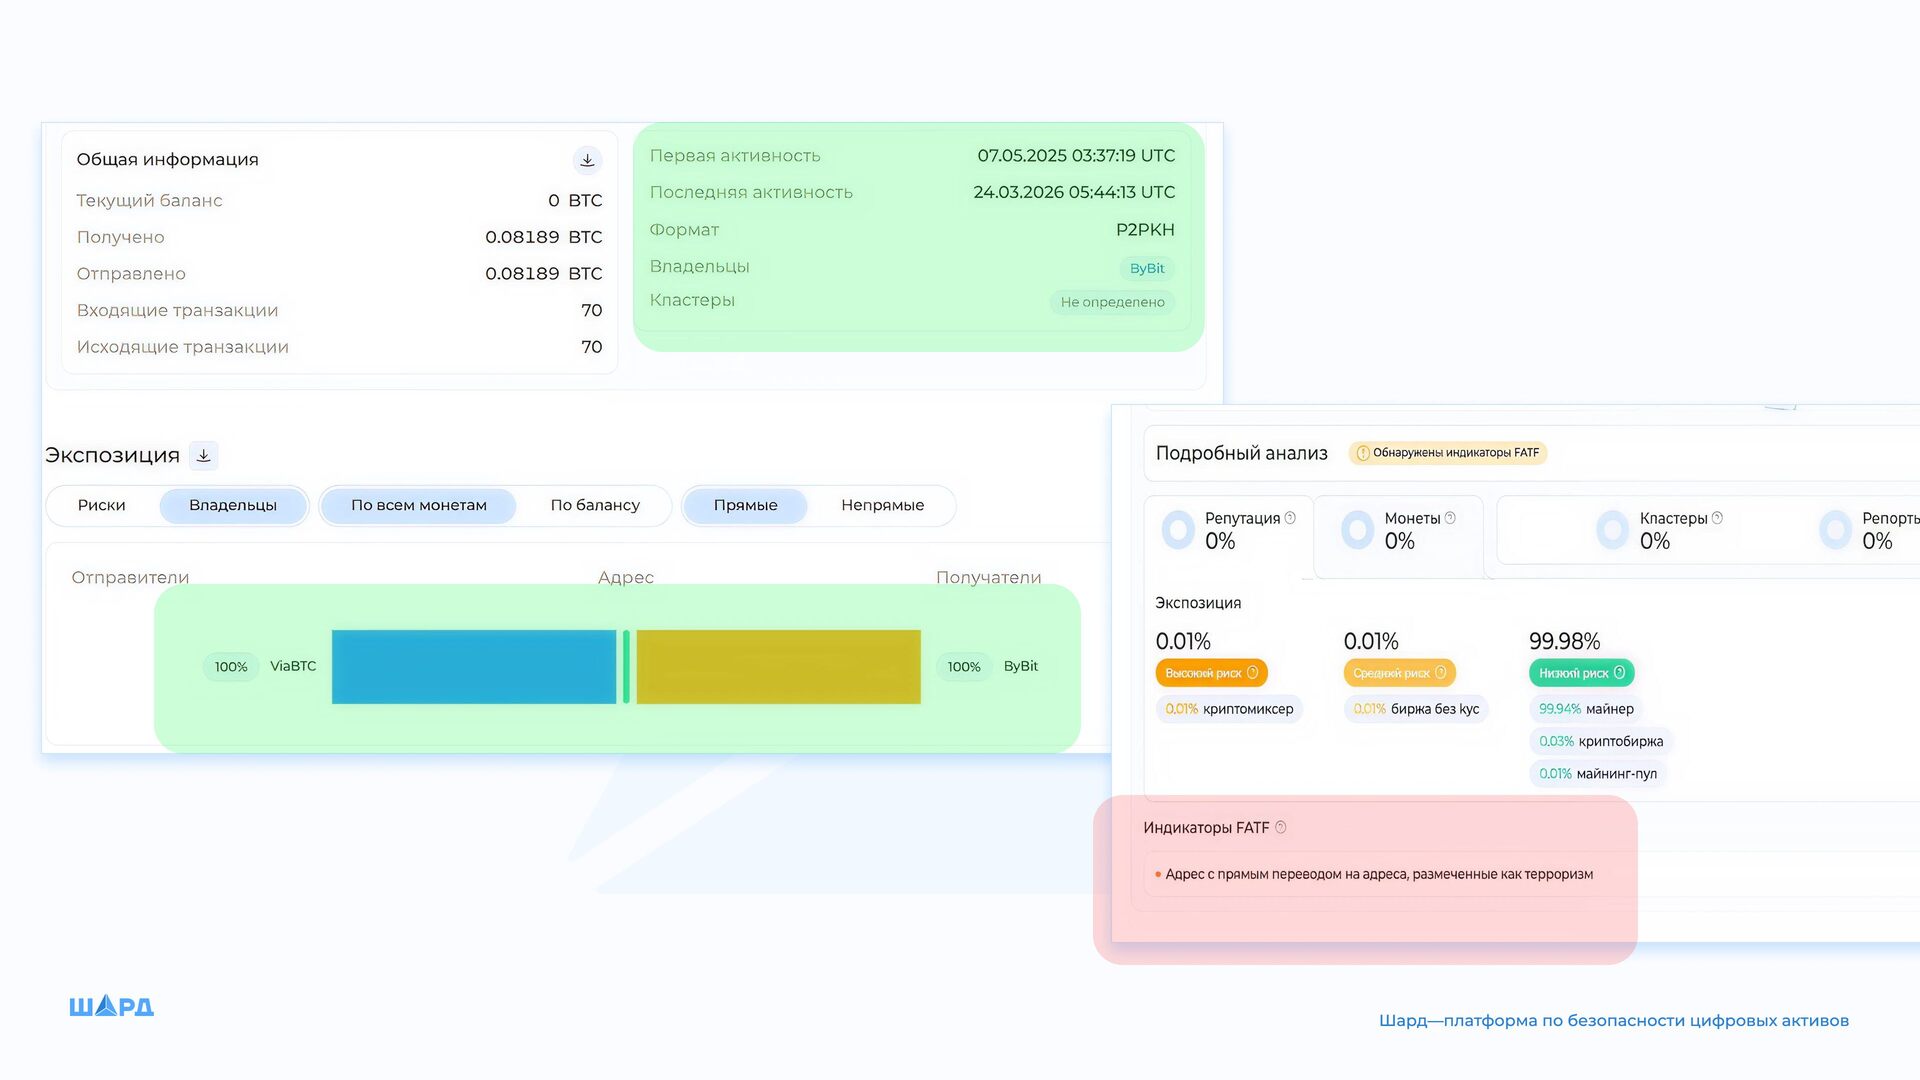Click the ByBit owner tag

coord(1147,268)
